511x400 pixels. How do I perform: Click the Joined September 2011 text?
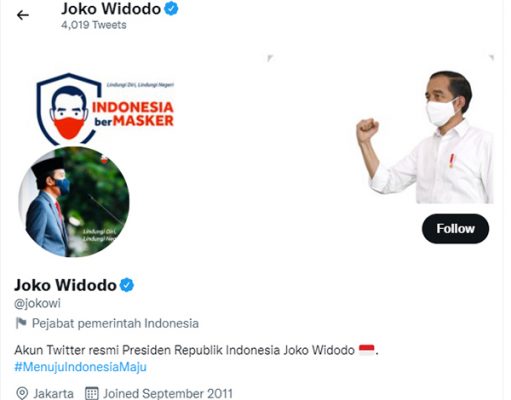click(x=168, y=394)
